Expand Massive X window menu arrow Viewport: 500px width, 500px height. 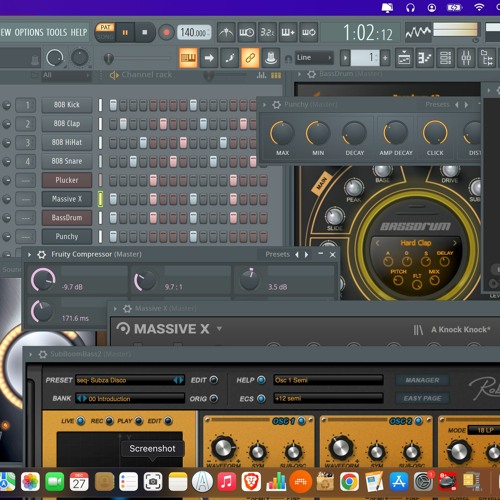point(115,309)
